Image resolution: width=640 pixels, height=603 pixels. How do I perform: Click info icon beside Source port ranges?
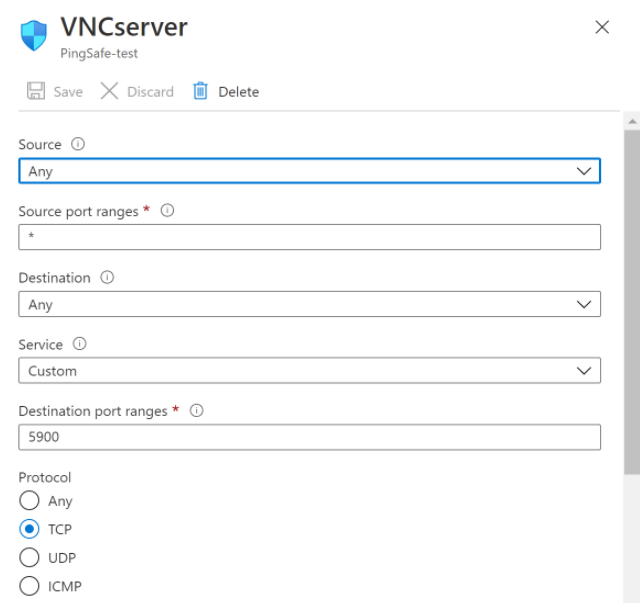(168, 211)
